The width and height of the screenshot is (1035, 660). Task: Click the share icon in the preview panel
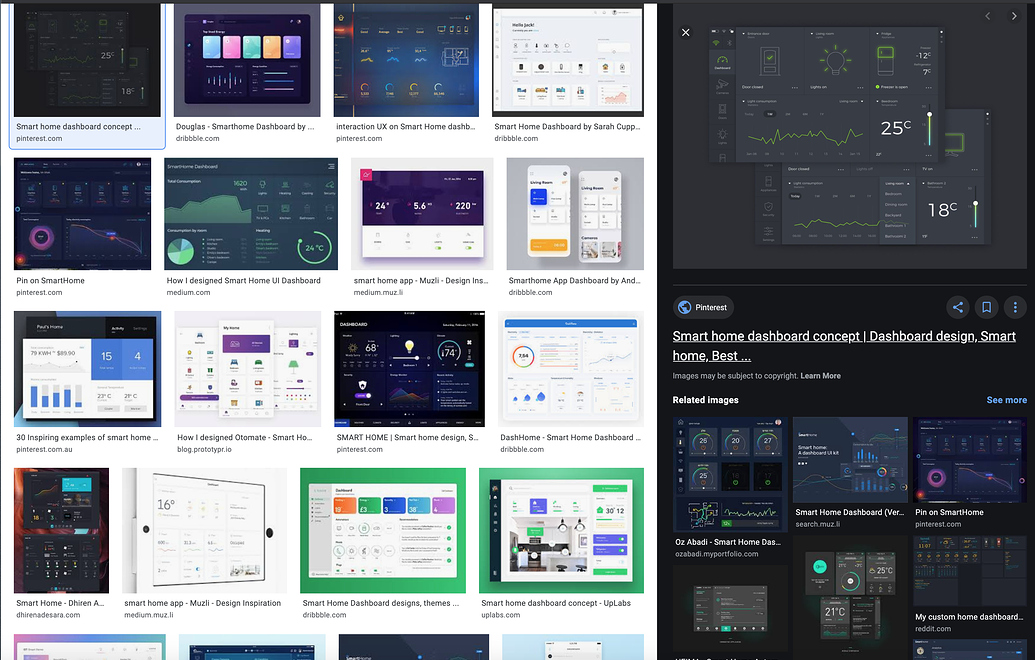click(x=956, y=307)
